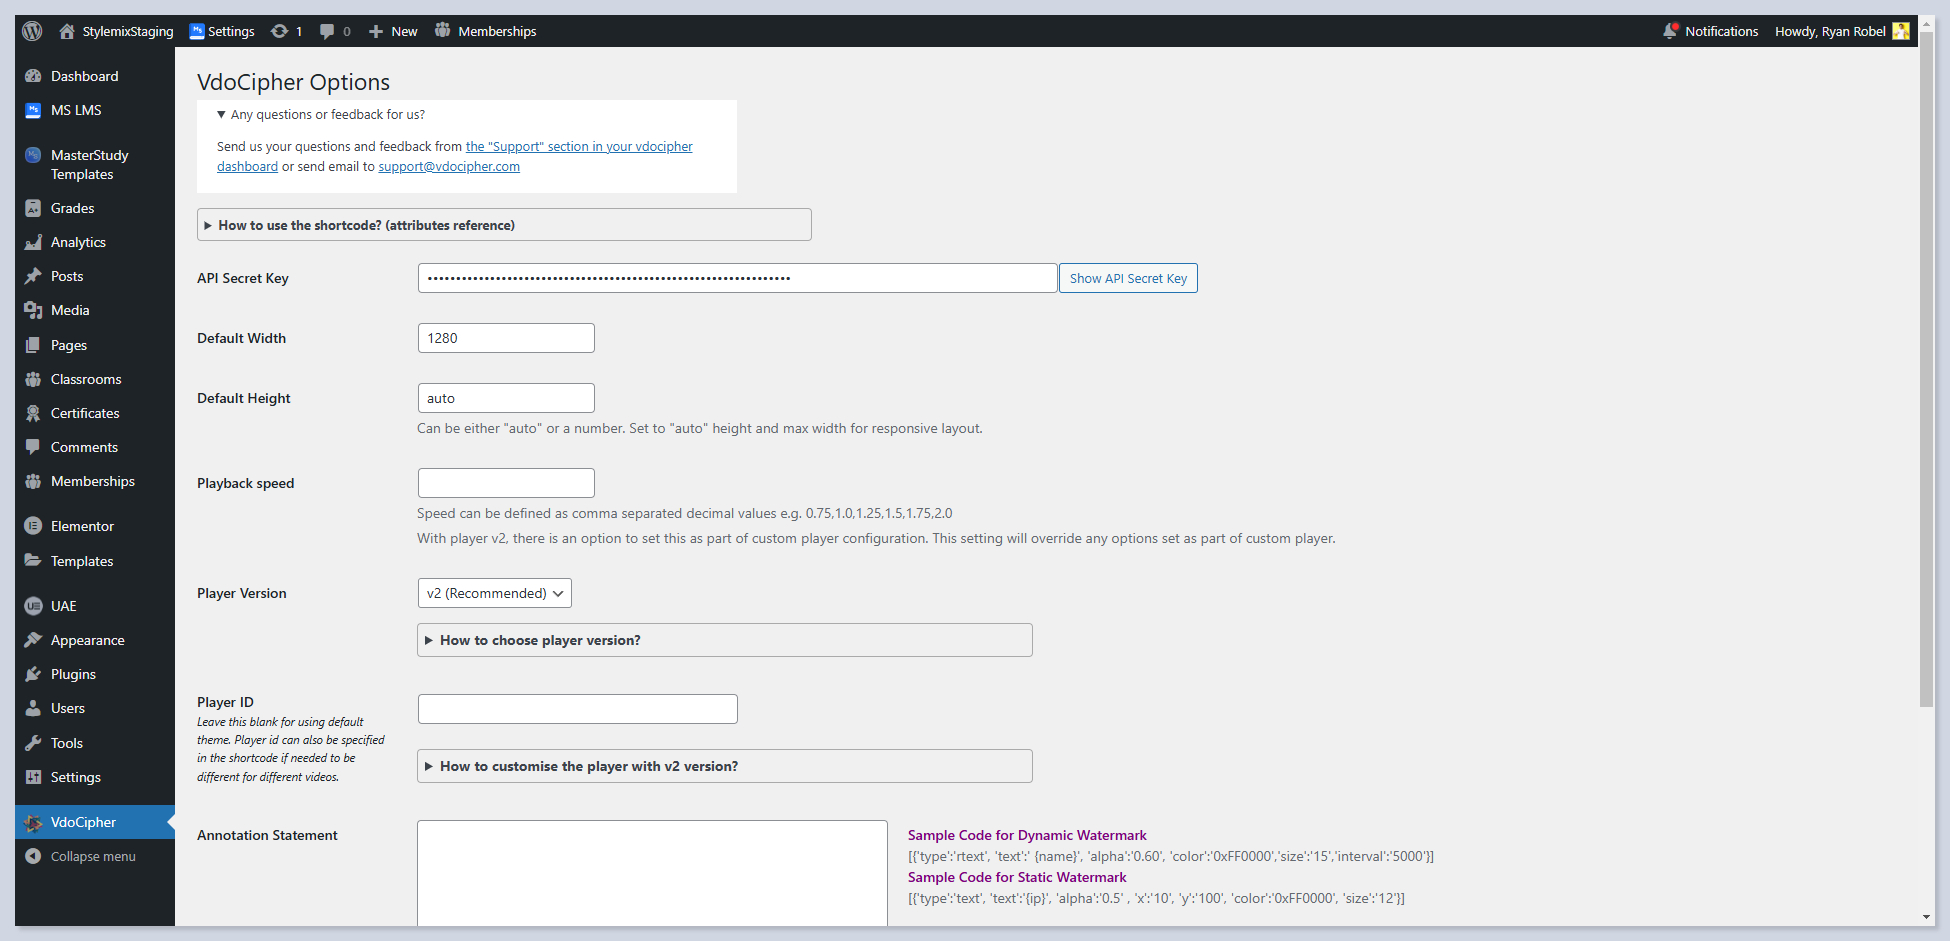
Task: Click the Dashboard gauge icon in sidebar
Action: point(33,76)
